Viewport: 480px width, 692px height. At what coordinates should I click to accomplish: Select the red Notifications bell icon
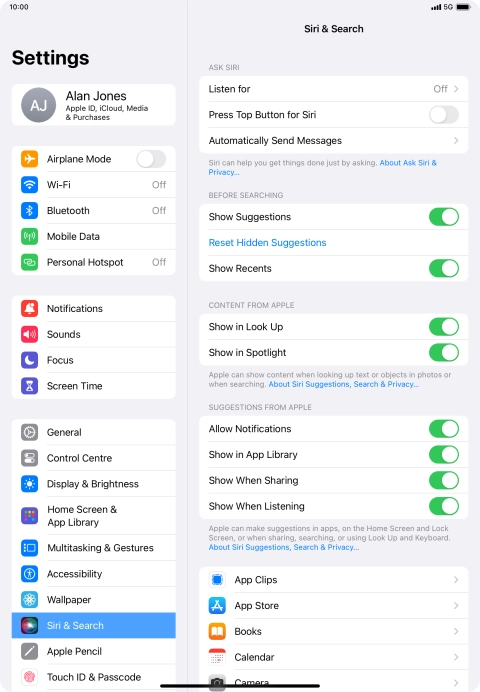tap(30, 308)
